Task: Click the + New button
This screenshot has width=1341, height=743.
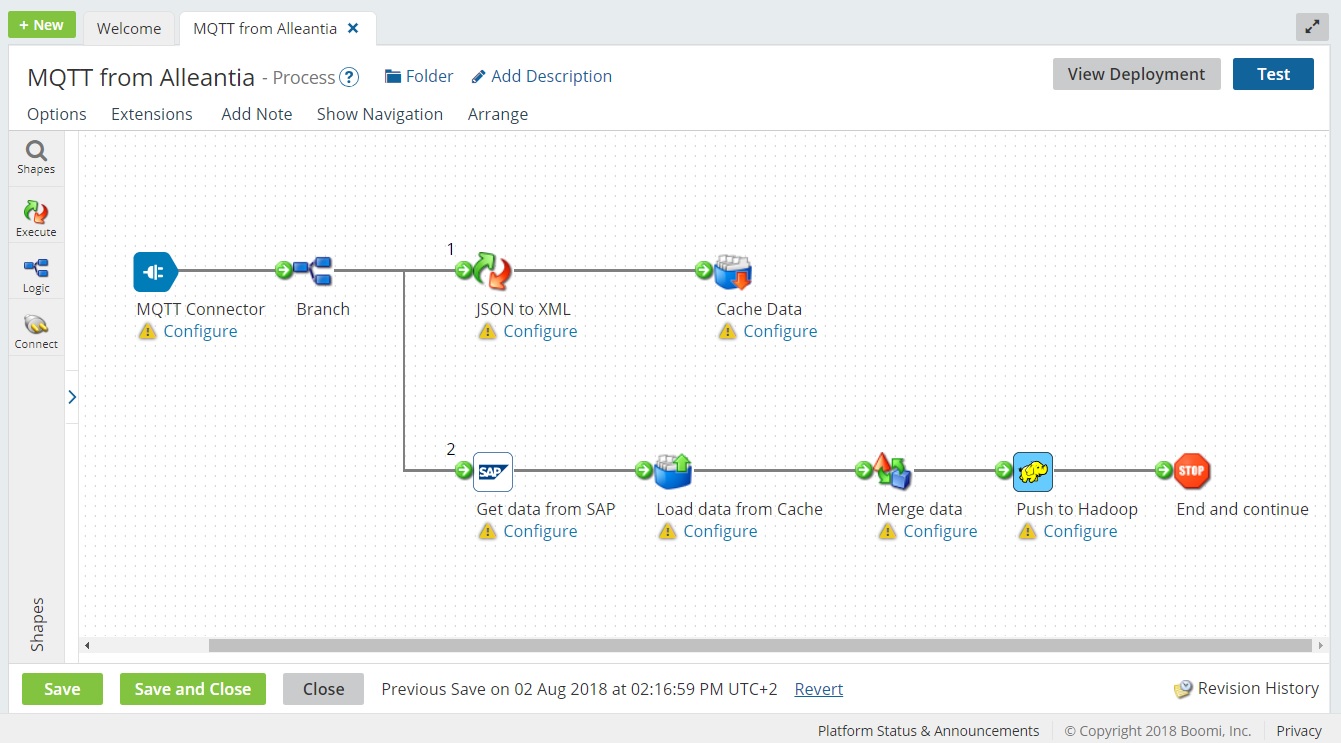Action: [42, 25]
